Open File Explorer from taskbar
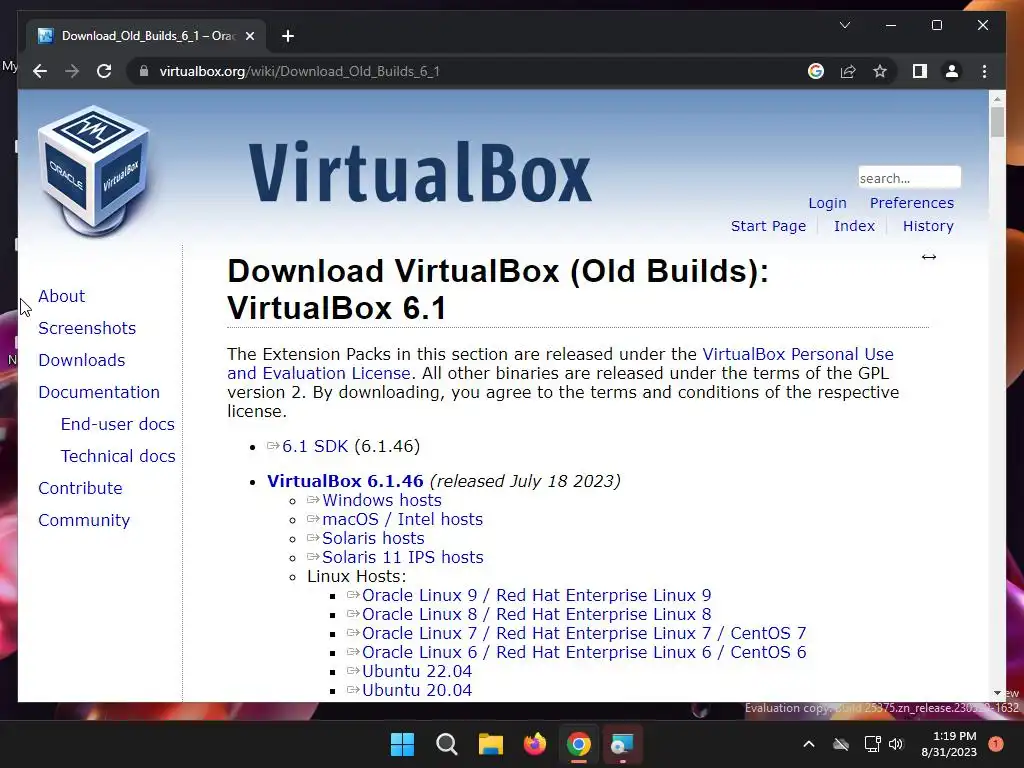The image size is (1024, 768). point(490,744)
